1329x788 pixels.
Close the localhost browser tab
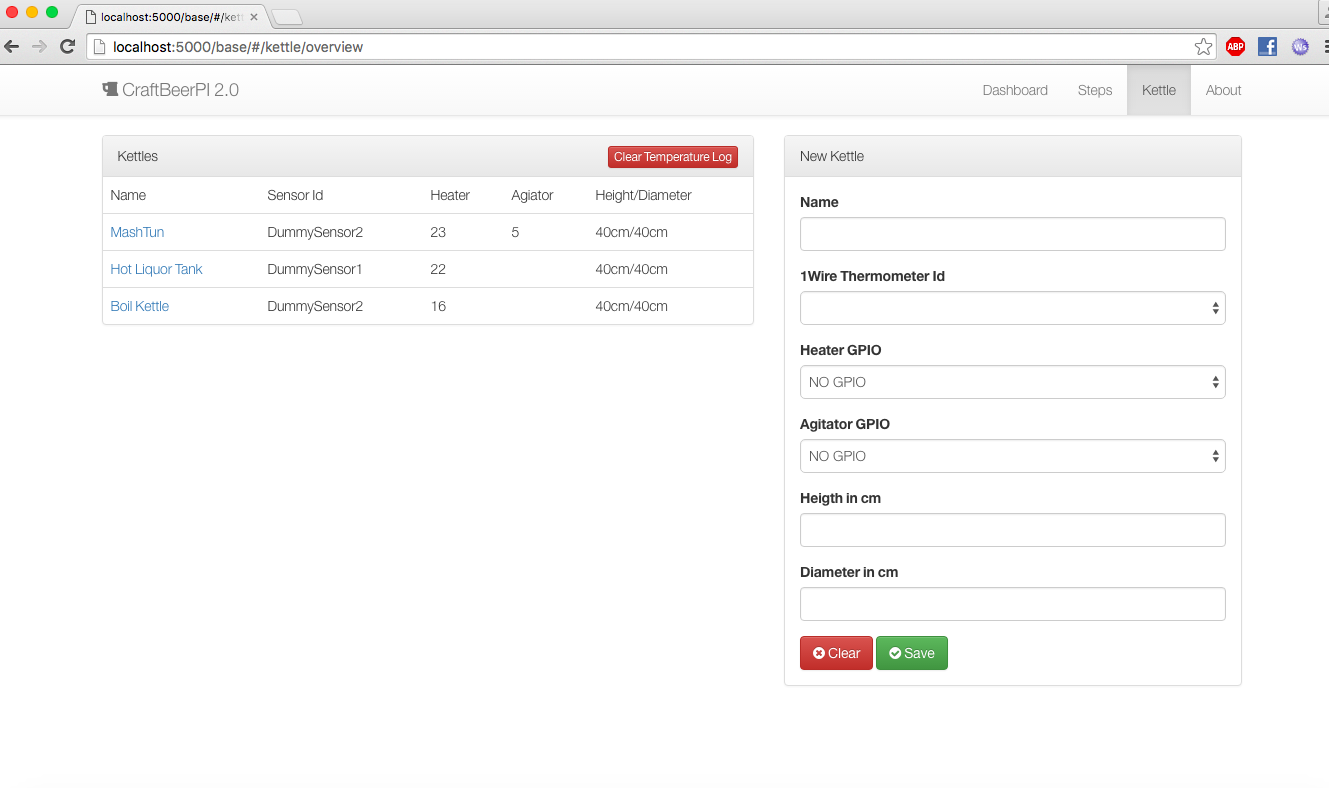254,17
